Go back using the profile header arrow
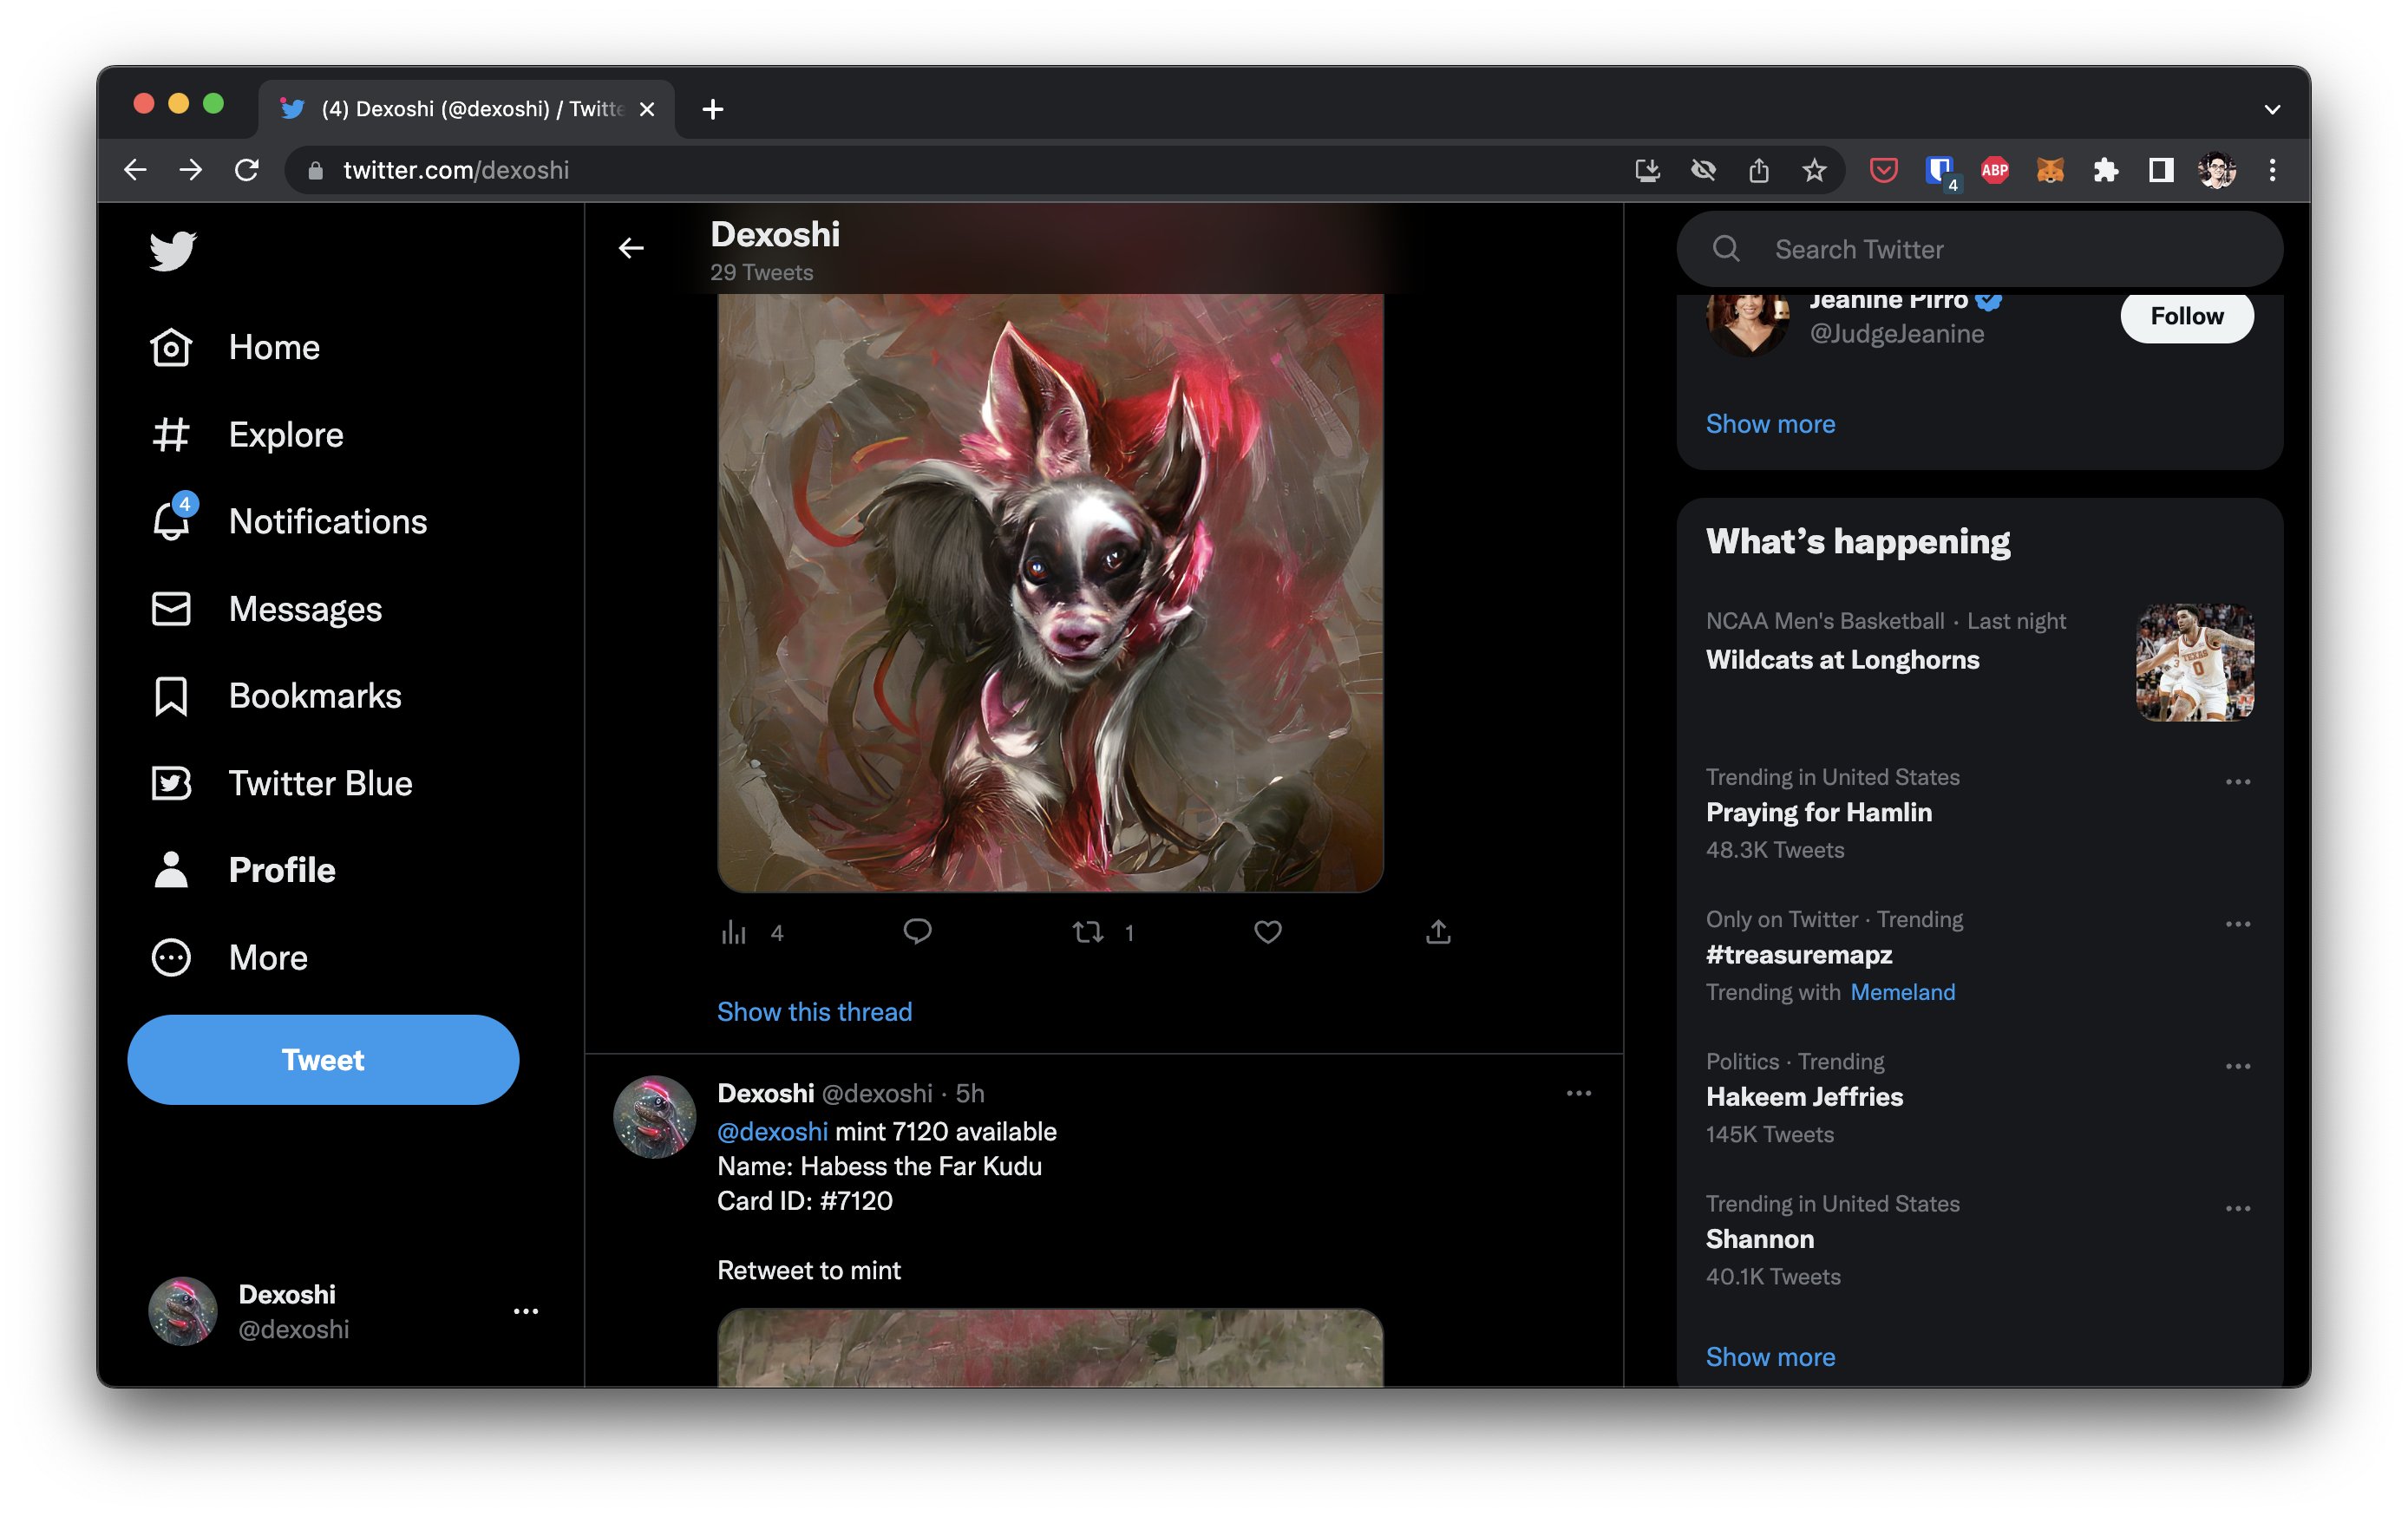This screenshot has width=2408, height=1516. 631,248
